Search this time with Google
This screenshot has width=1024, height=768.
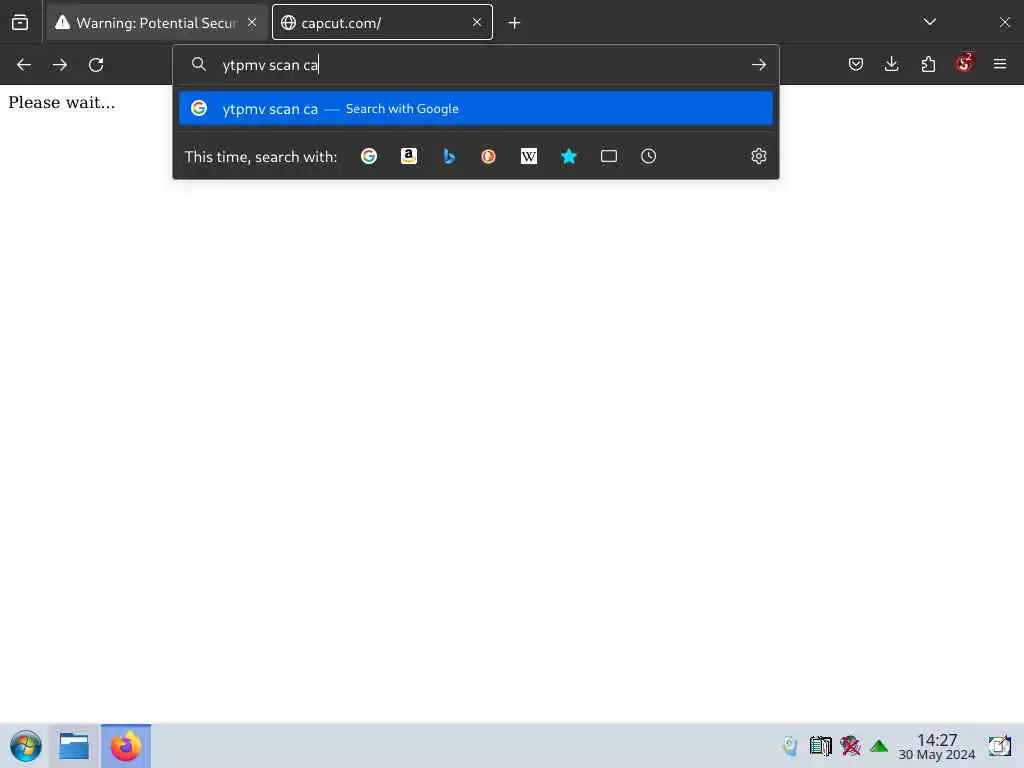[369, 156]
